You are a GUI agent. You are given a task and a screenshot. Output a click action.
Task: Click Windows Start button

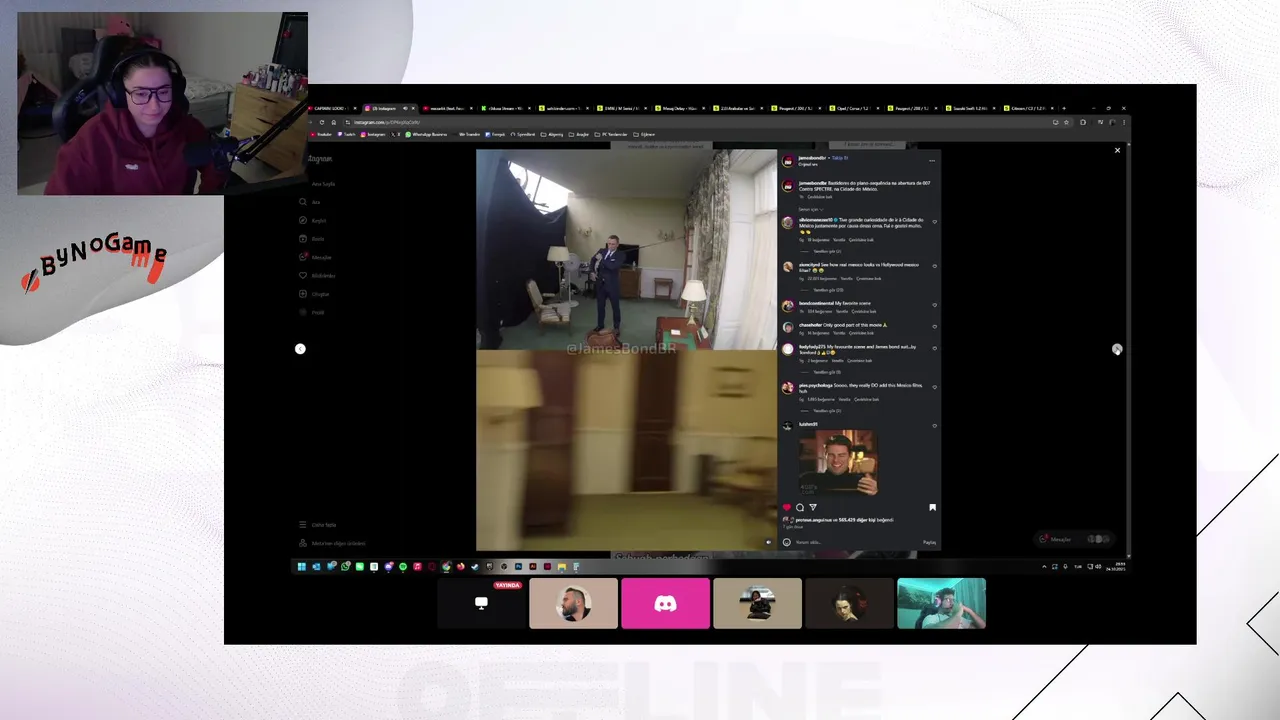[x=301, y=567]
